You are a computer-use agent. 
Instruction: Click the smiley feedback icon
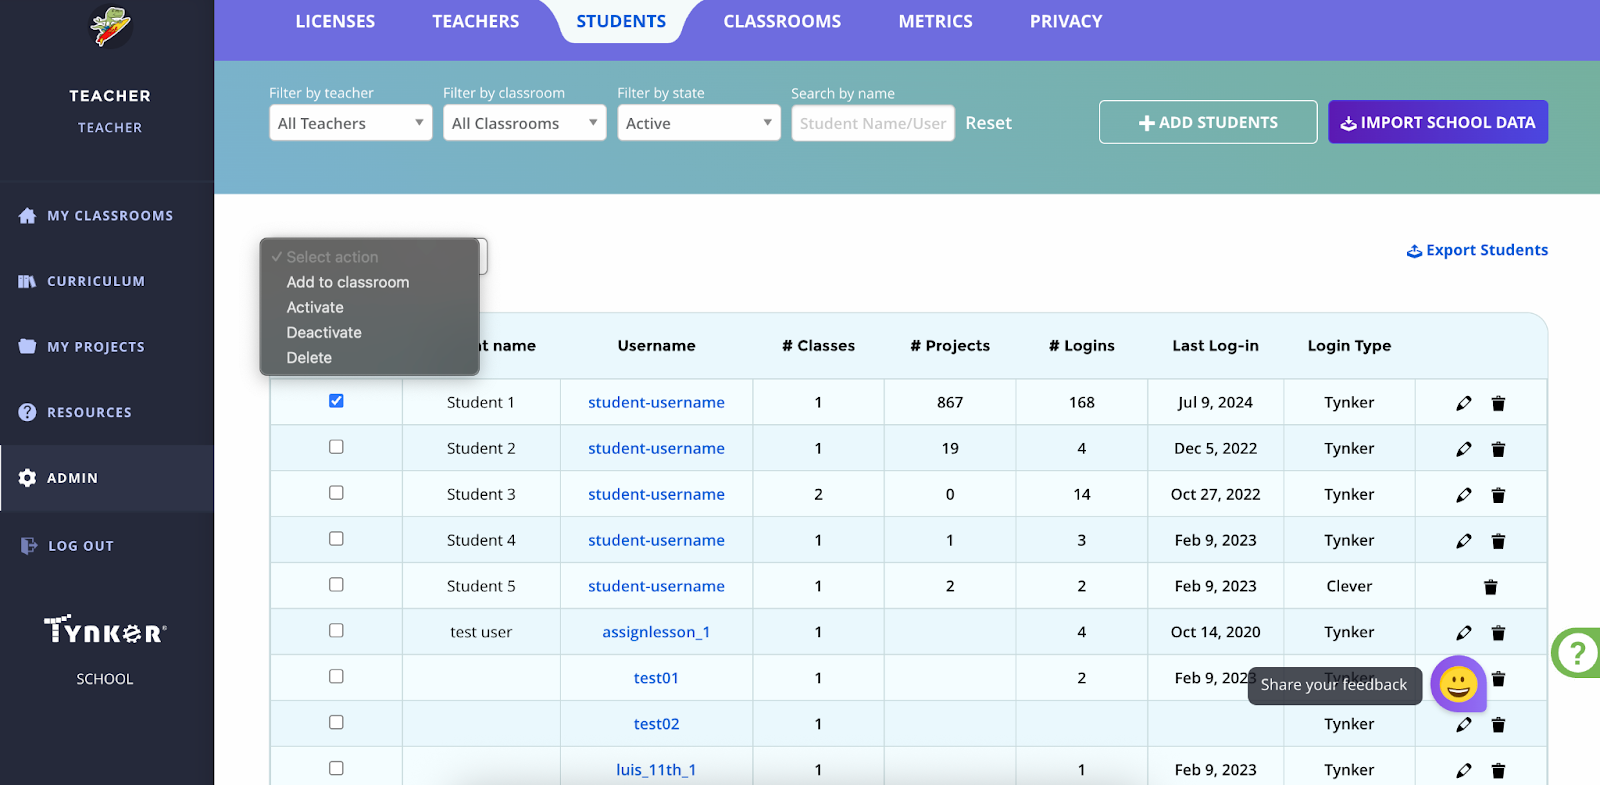point(1458,684)
